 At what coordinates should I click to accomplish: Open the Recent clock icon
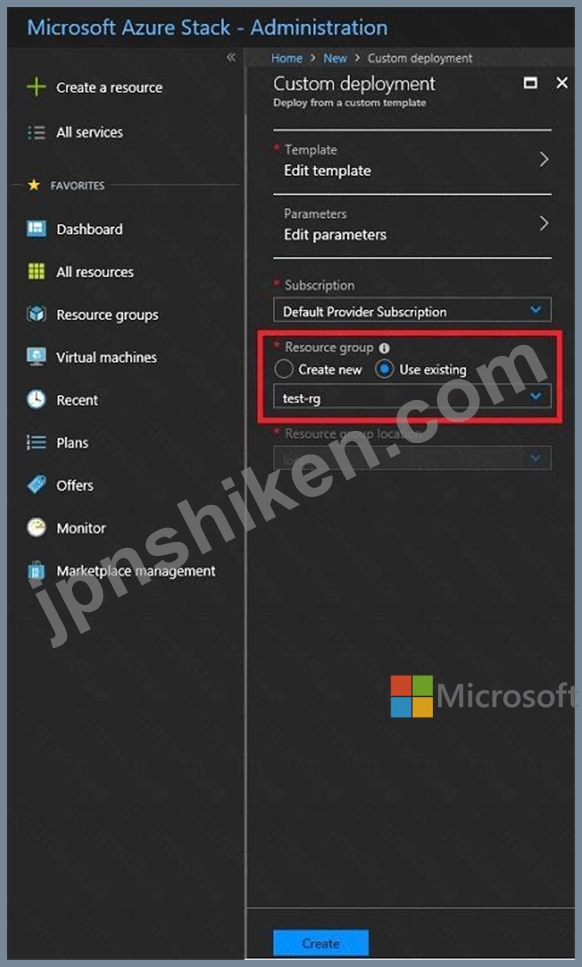point(36,400)
